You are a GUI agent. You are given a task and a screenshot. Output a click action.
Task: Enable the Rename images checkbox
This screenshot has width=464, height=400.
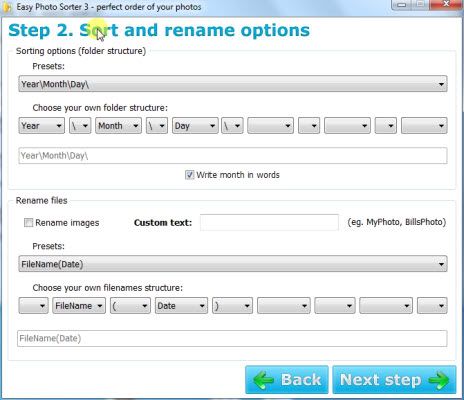(28, 222)
